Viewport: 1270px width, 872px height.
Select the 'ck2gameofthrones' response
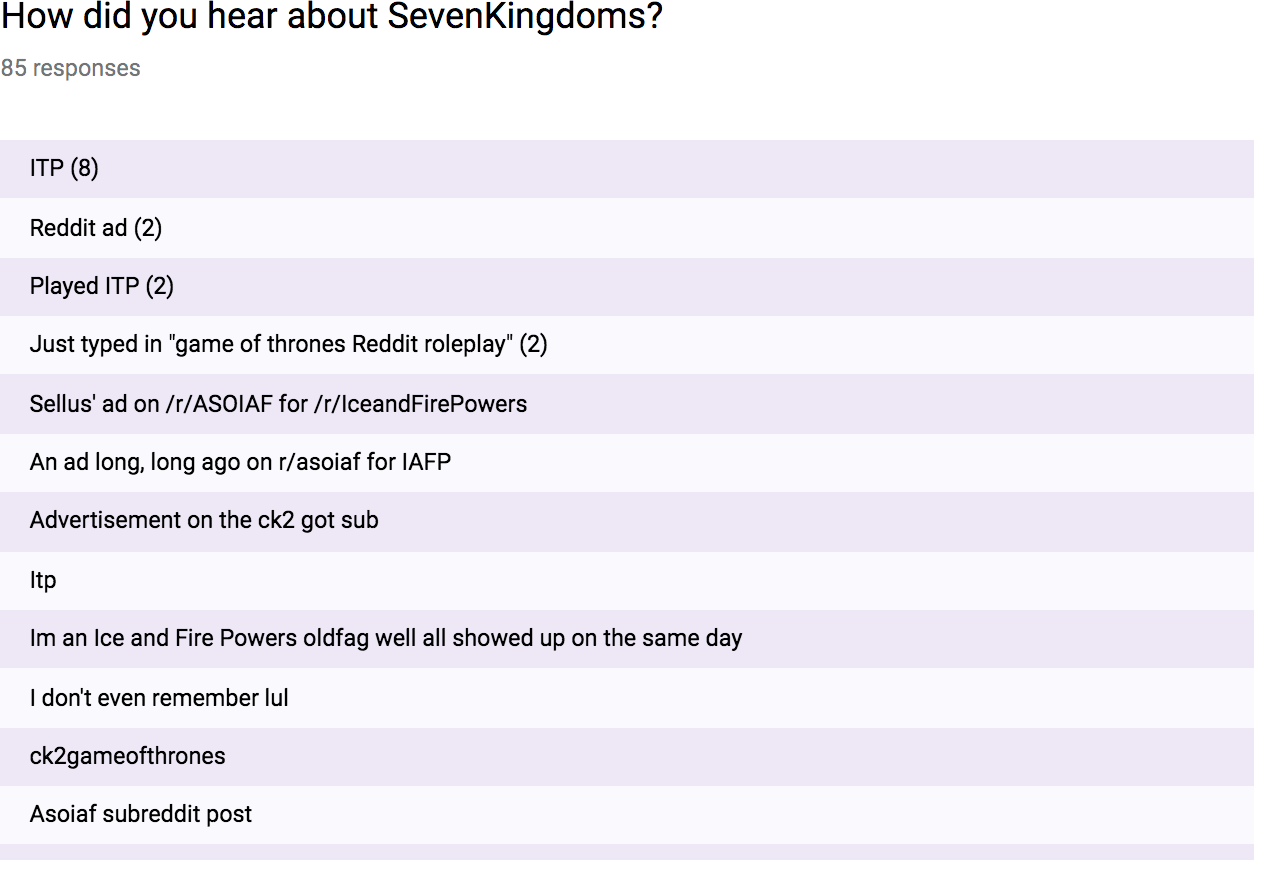627,756
